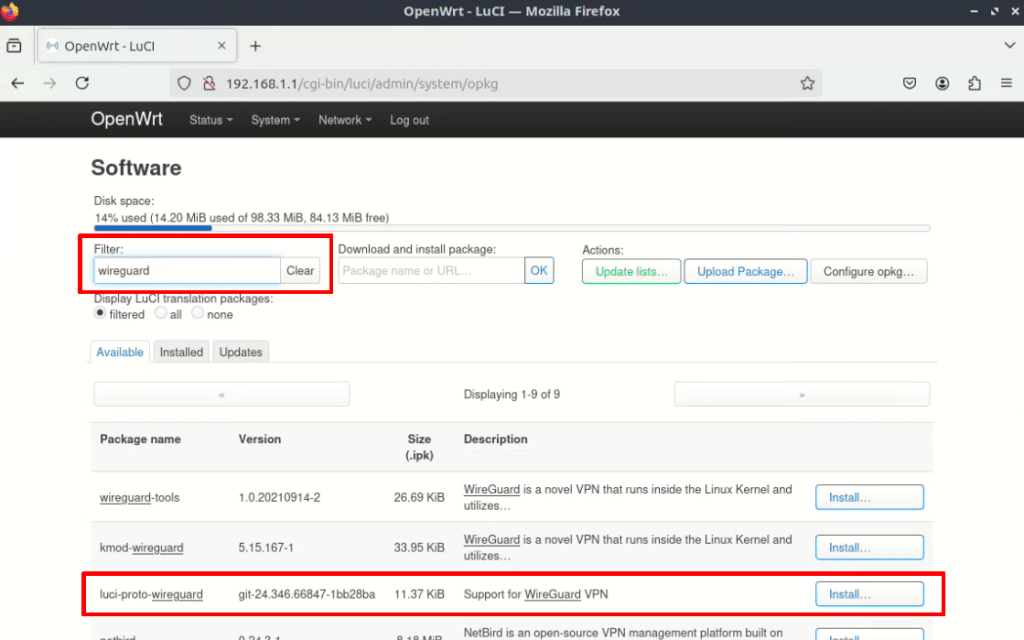Click the next page » button
The image size is (1024, 640).
[802, 394]
